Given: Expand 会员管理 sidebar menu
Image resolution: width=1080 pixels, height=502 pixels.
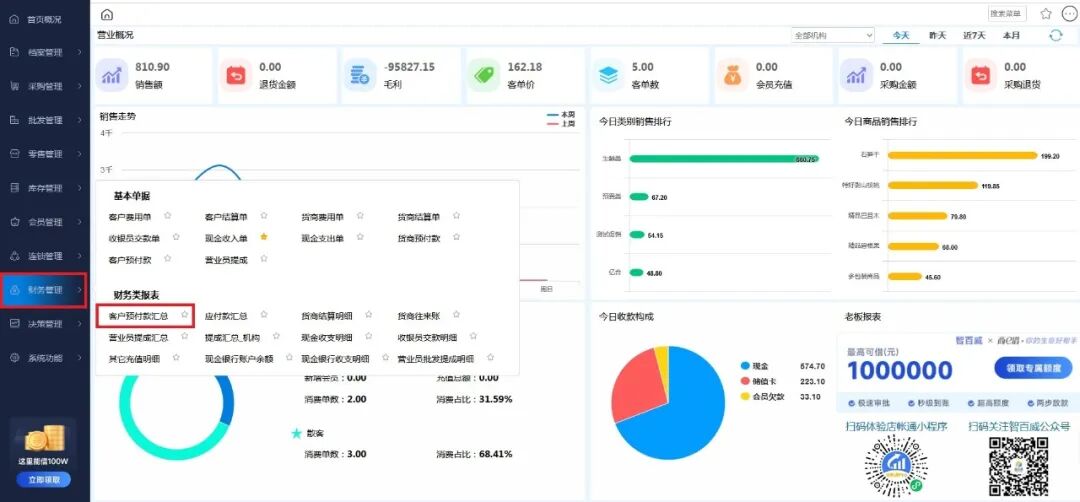Looking at the screenshot, I should pos(45,222).
